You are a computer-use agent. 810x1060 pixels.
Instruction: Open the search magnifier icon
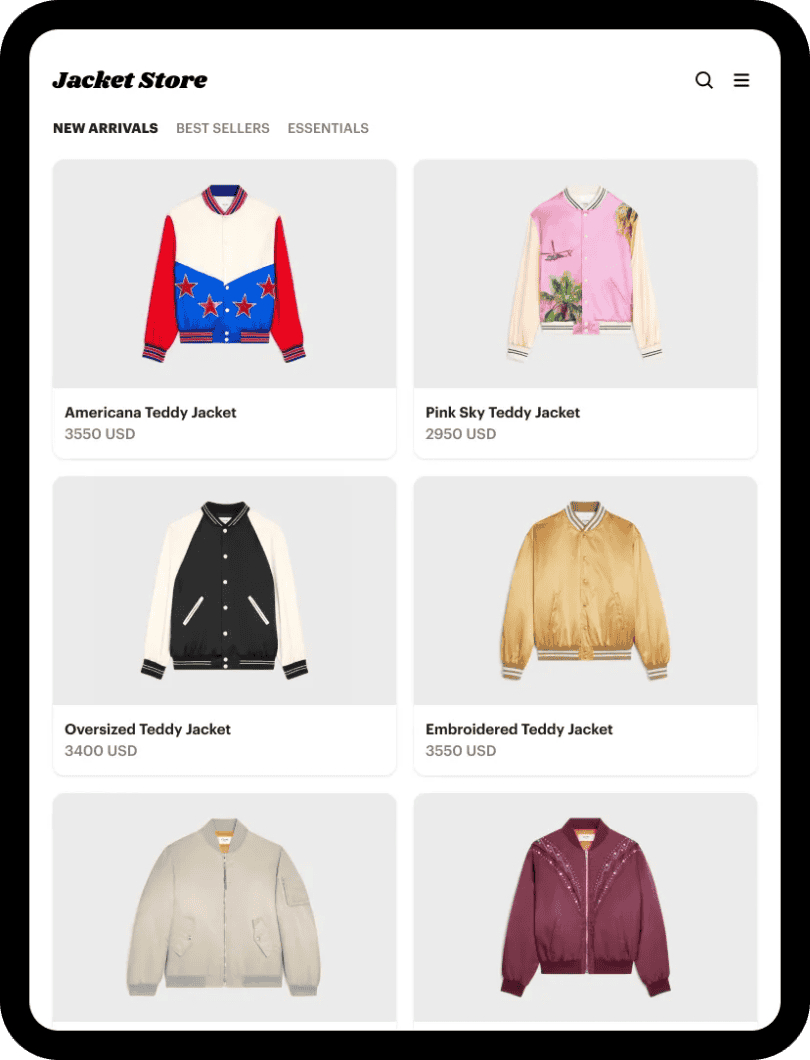[x=704, y=80]
